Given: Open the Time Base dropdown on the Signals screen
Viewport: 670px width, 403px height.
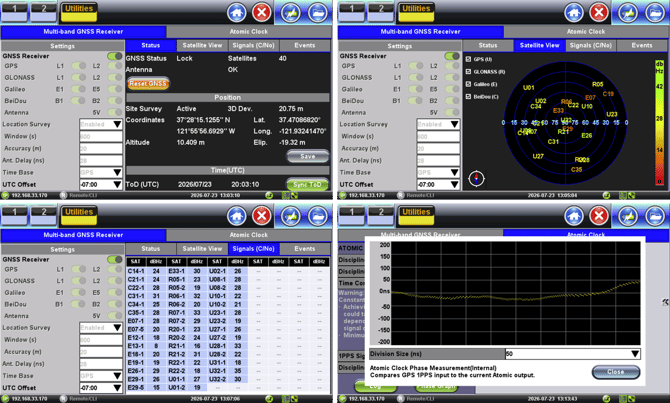Looking at the screenshot, I should 101,376.
